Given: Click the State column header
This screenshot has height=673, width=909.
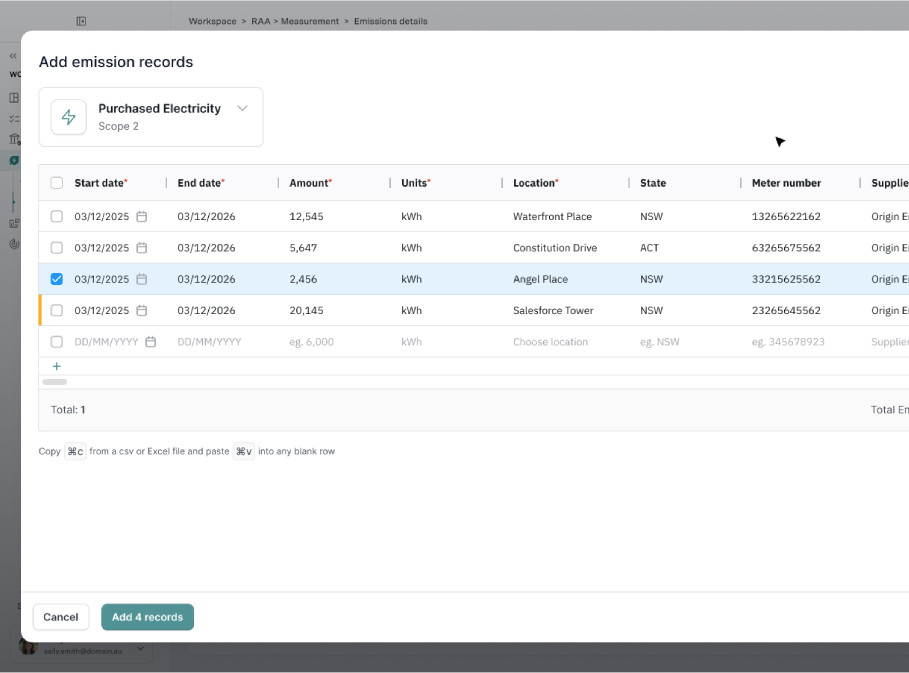Looking at the screenshot, I should (653, 183).
